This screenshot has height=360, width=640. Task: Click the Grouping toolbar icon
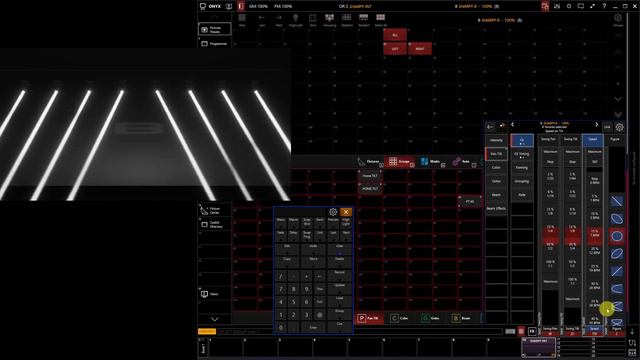tap(329, 19)
